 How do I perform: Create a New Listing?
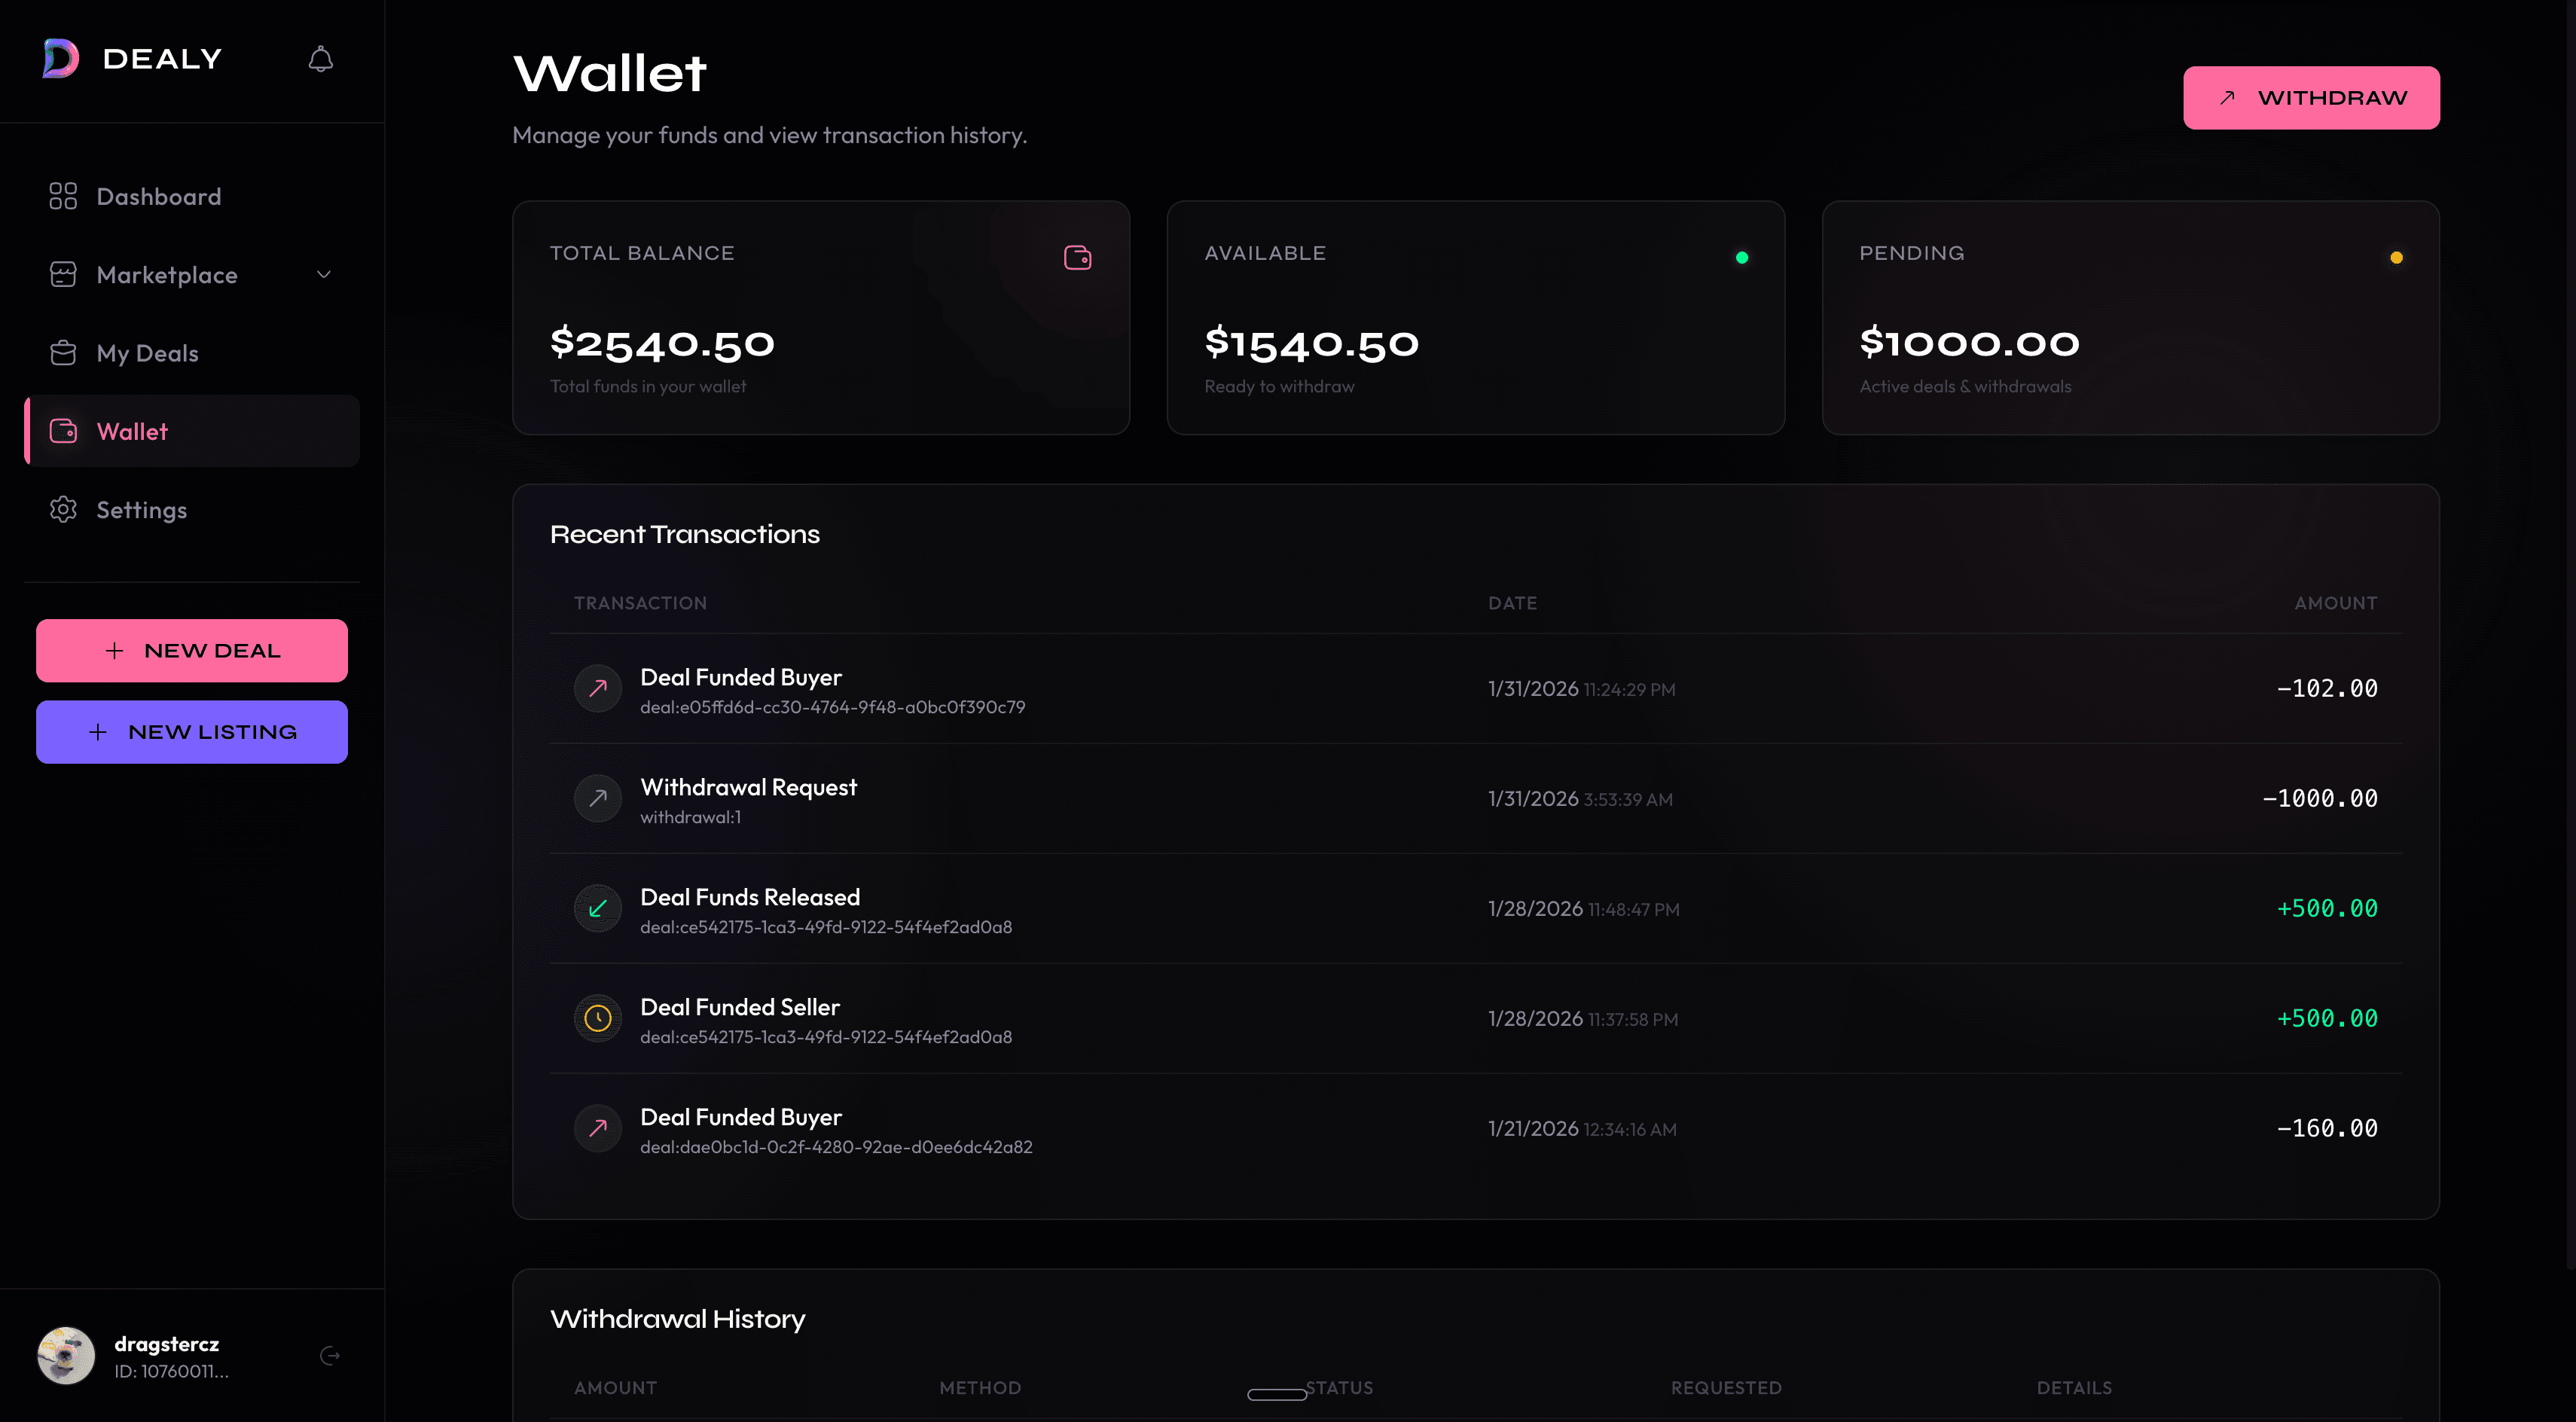[191, 731]
